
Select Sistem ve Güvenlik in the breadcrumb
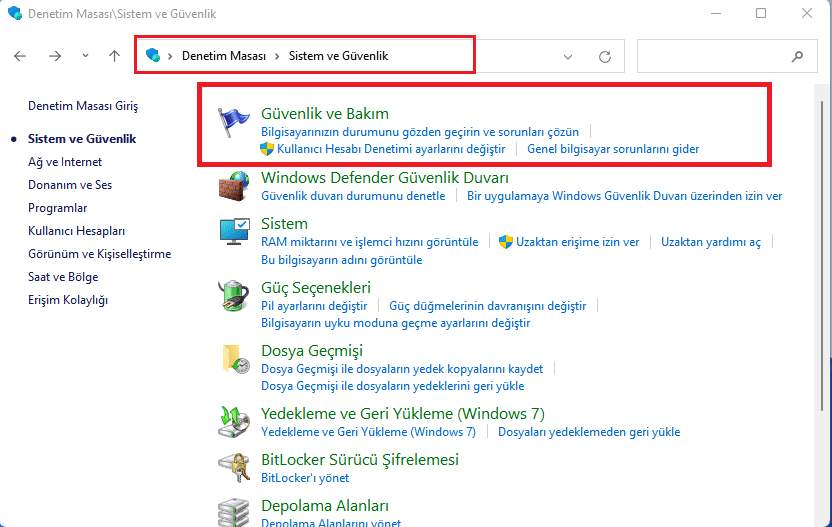tap(339, 56)
